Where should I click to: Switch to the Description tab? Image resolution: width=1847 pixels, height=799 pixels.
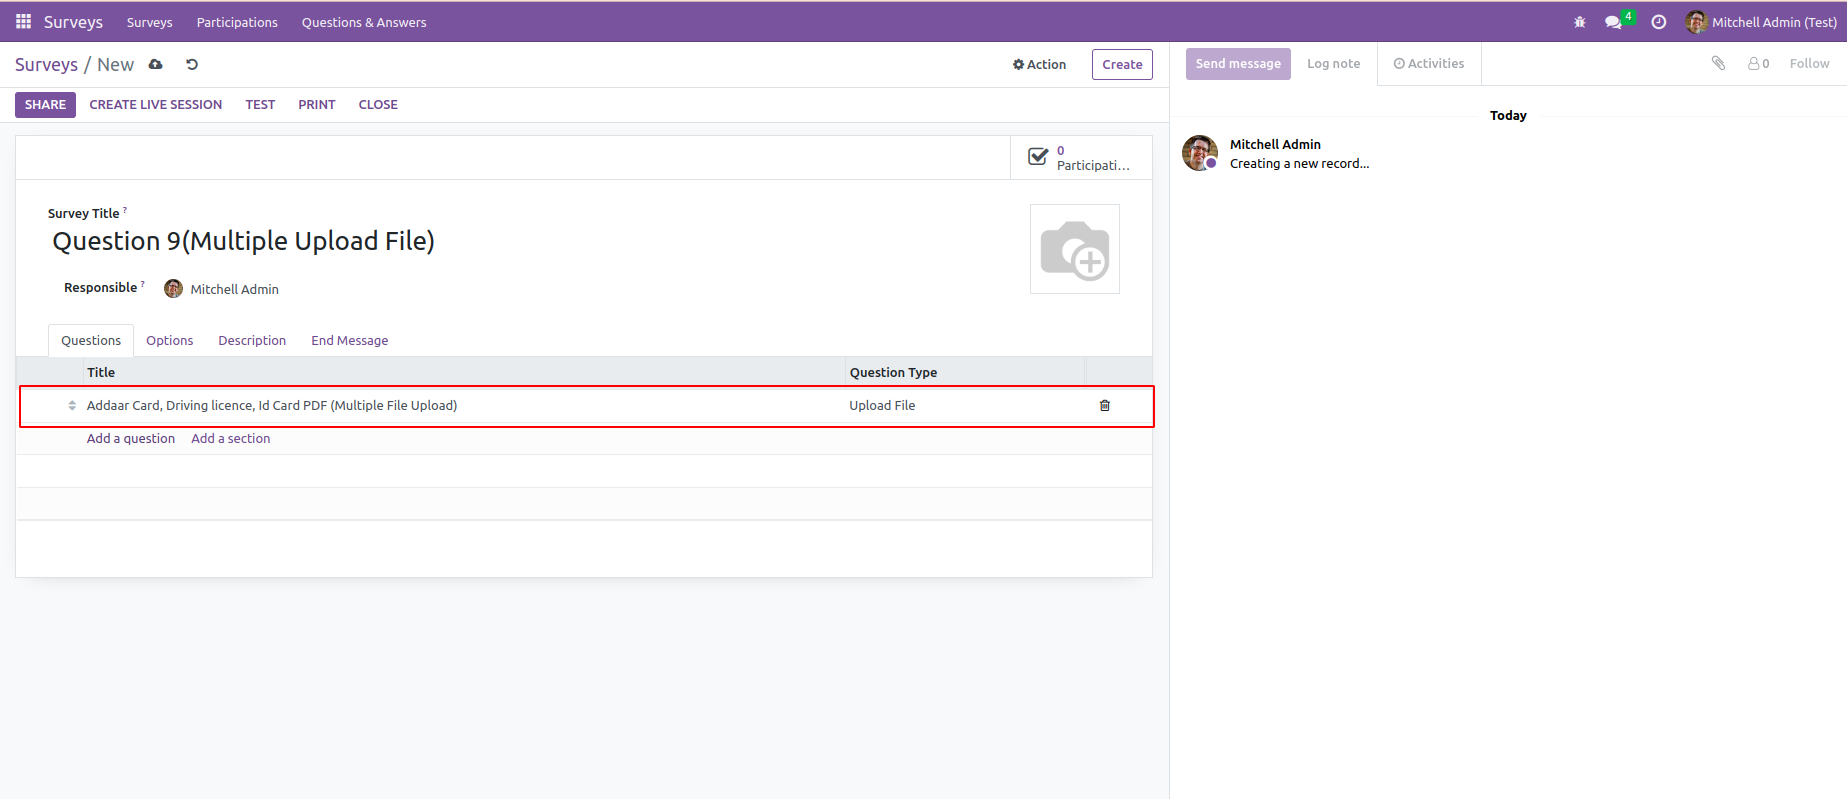click(252, 340)
